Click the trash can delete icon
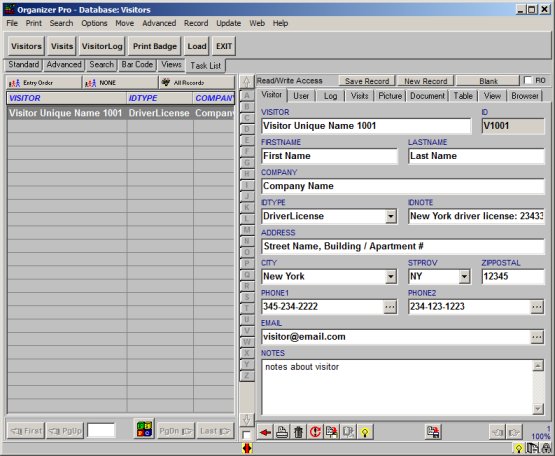The height and width of the screenshot is (456, 555). 298,432
